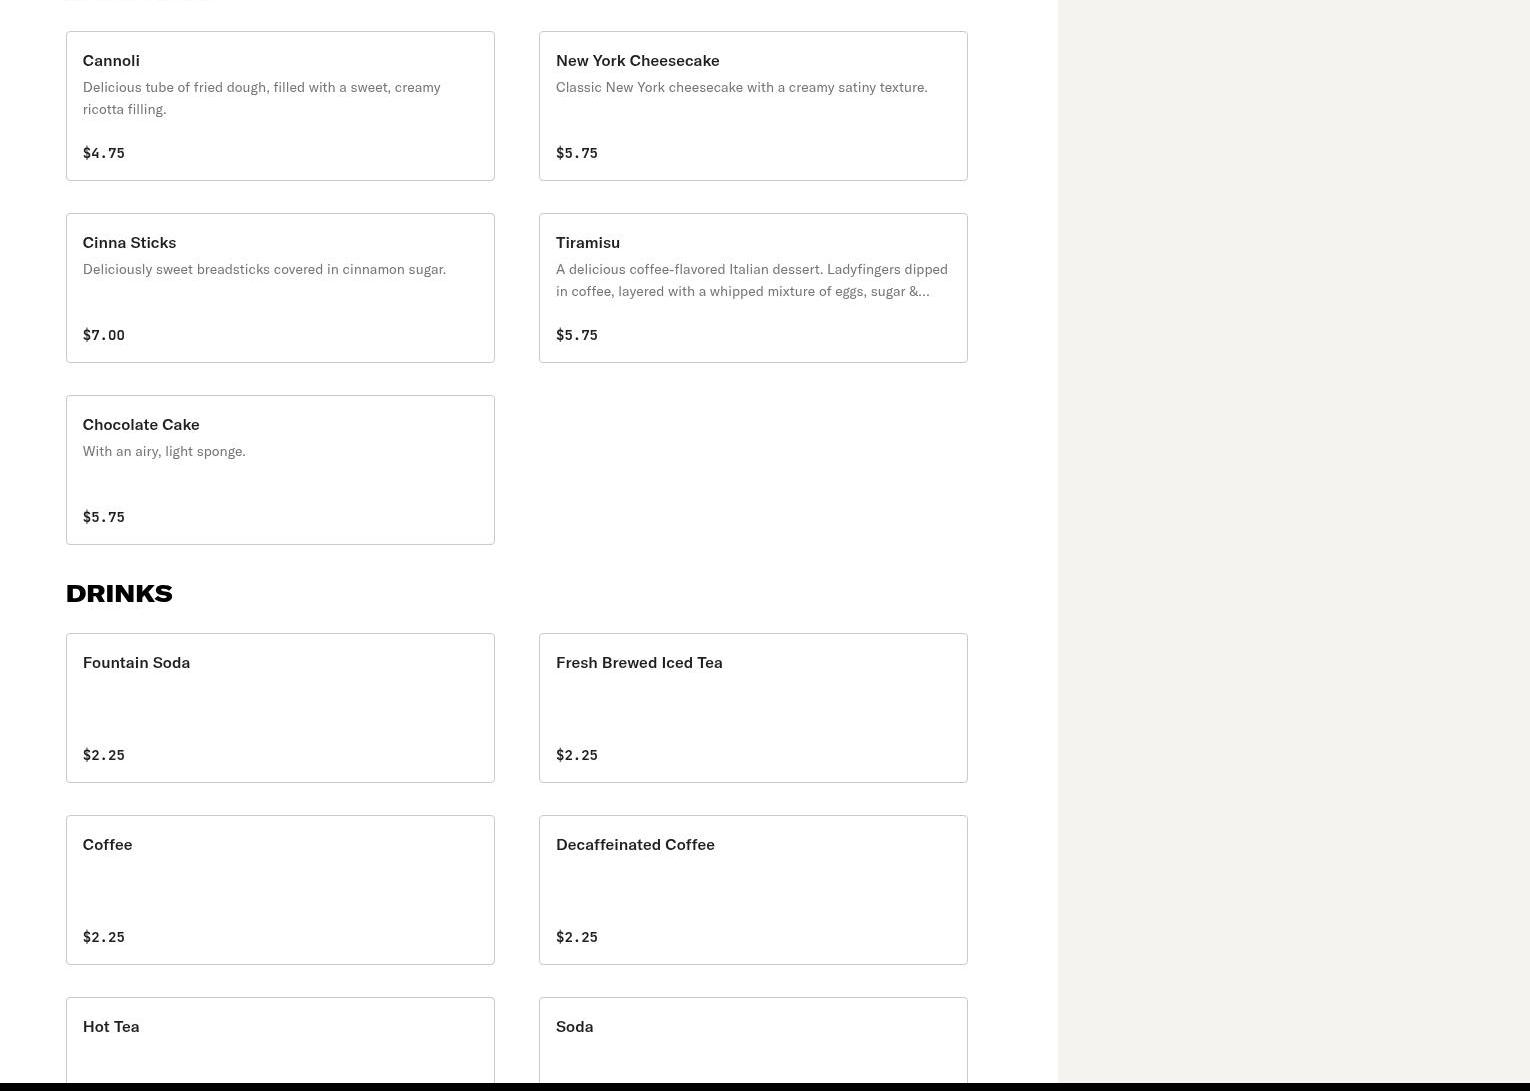1530x1091 pixels.
Task: Click the $2.25 price for Decaffeinated Coffee
Action: (577, 937)
